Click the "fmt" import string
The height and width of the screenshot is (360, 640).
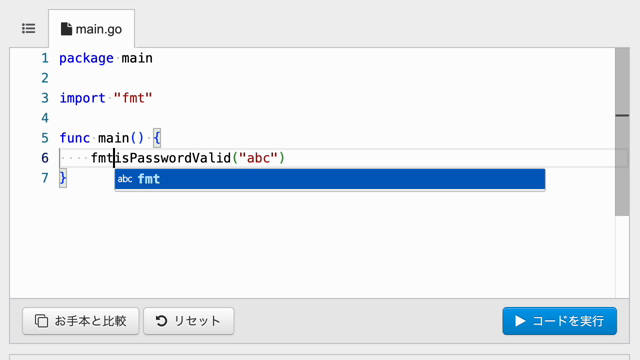tap(133, 98)
